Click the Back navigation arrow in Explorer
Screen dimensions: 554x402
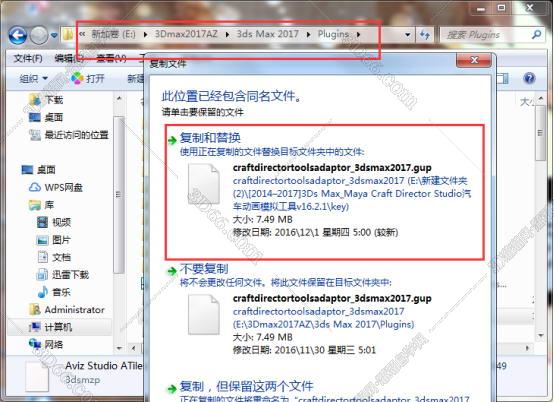point(18,35)
